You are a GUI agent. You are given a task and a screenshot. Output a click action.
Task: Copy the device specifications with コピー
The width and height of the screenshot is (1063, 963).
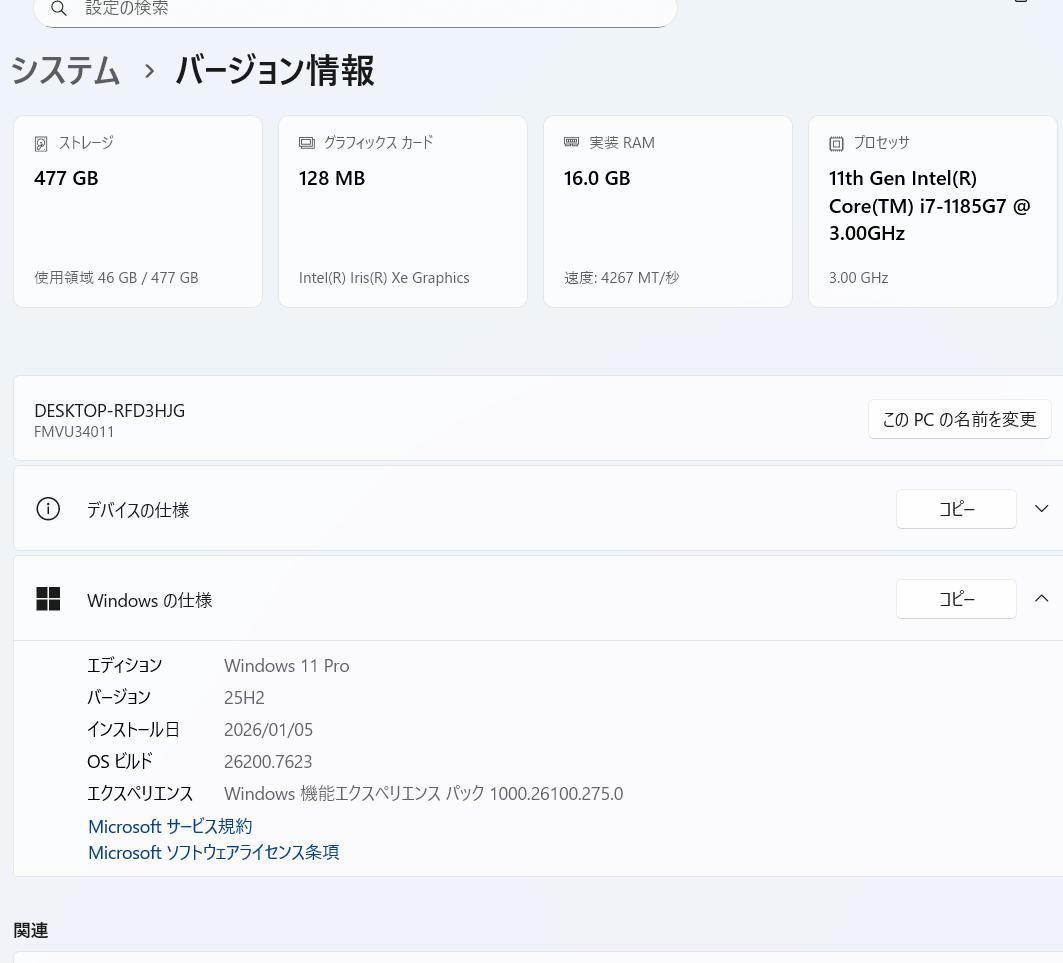click(956, 508)
